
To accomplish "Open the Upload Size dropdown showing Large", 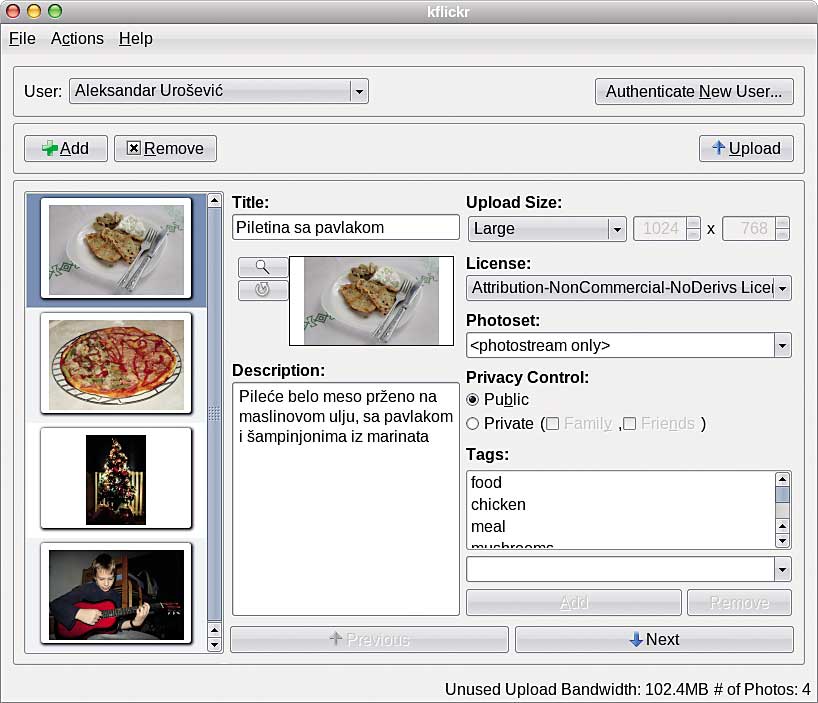I will (547, 229).
